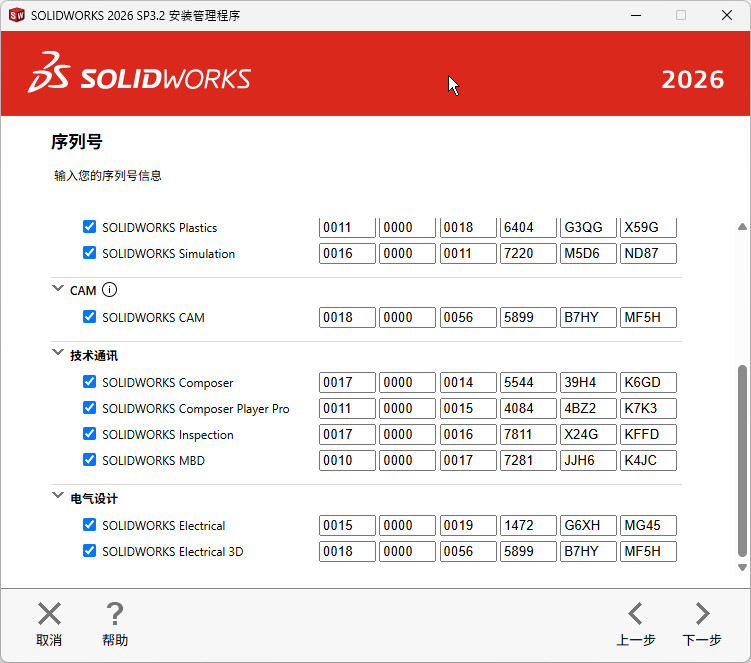
Task: Click the 电气设计 section heading
Action: [x=94, y=498]
